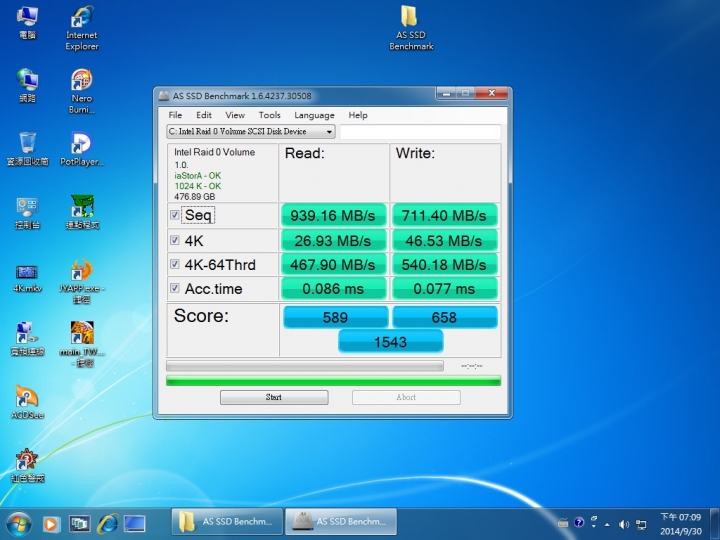This screenshot has width=720, height=540.
Task: Launch the media player pinned on taskbar
Action: (51, 524)
